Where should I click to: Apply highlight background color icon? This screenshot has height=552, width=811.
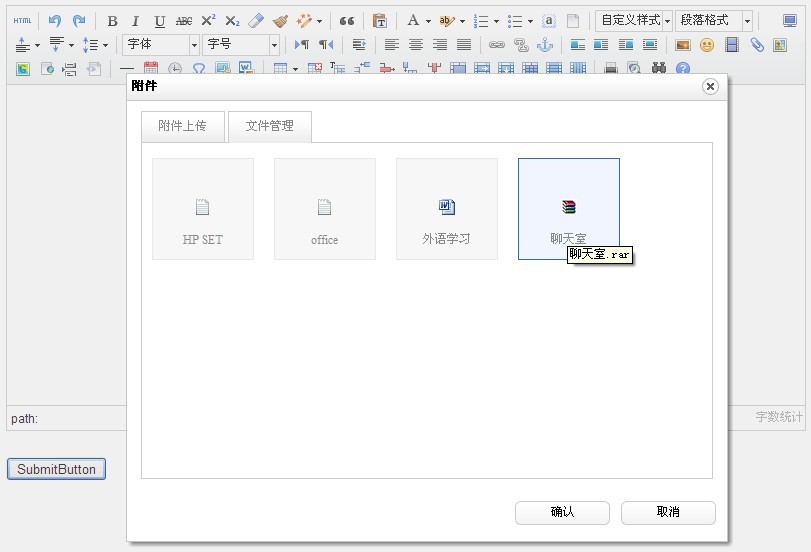[446, 21]
